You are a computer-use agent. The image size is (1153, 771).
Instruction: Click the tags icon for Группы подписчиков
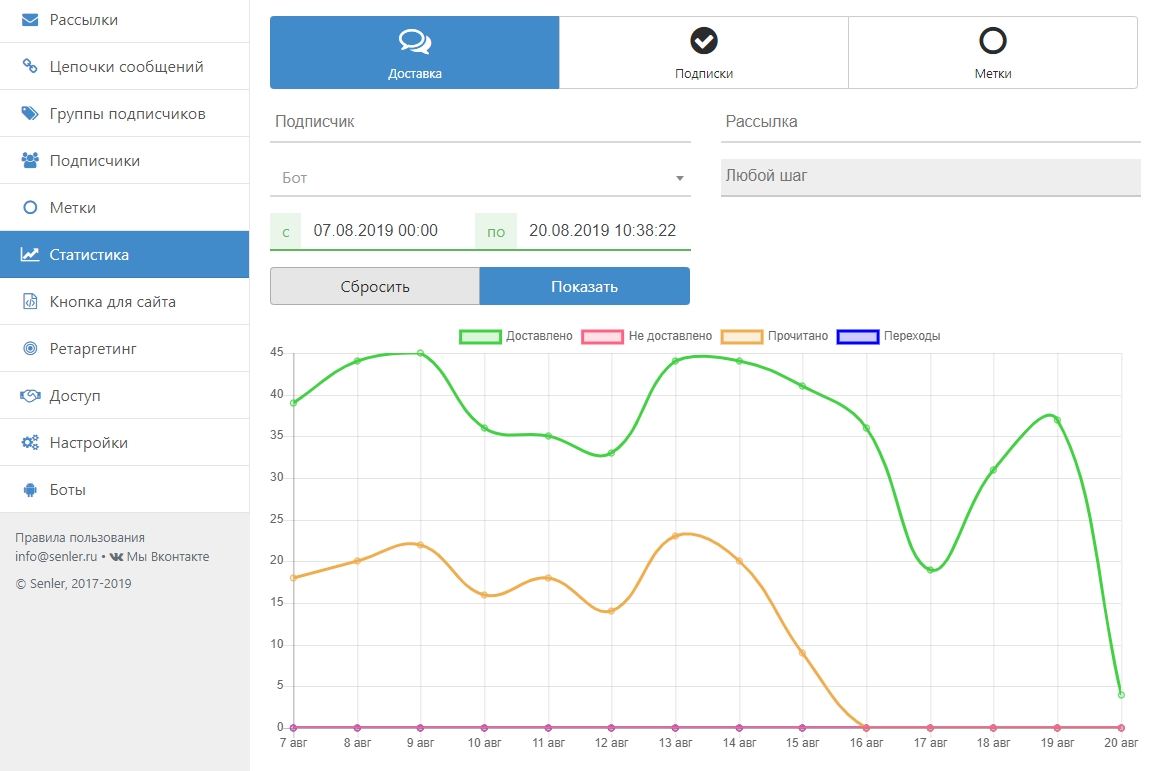[30, 114]
